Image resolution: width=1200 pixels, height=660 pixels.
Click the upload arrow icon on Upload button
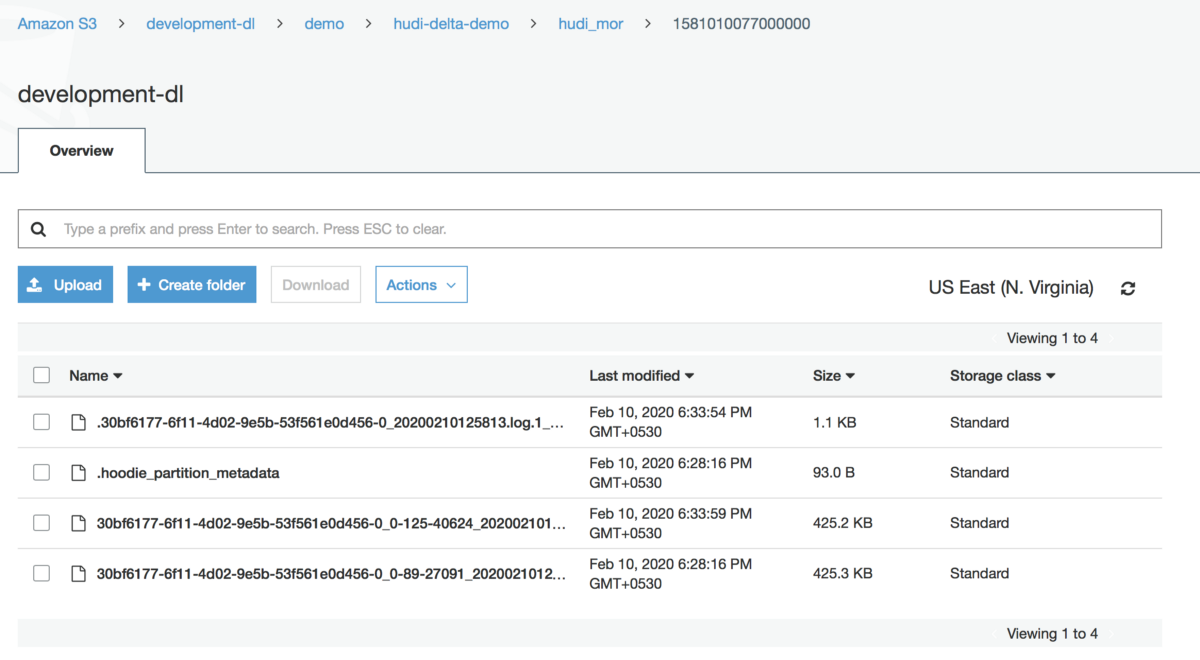click(x=35, y=285)
